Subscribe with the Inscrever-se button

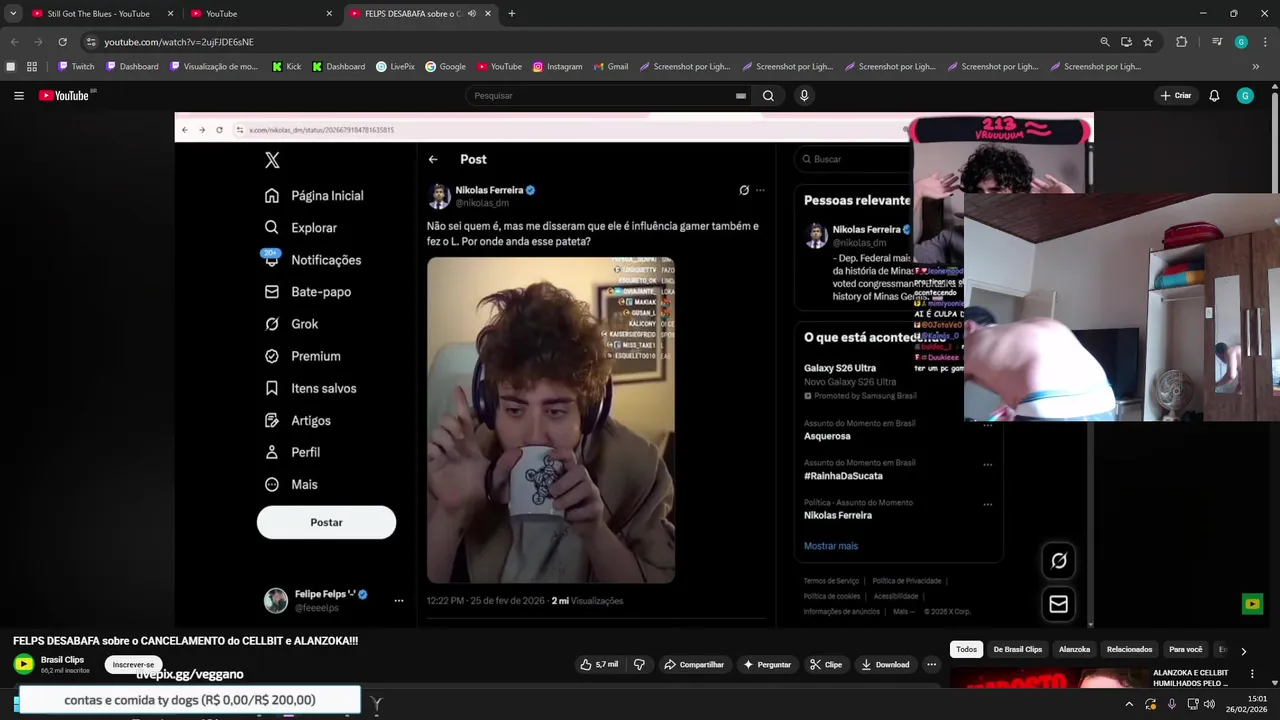tap(133, 665)
